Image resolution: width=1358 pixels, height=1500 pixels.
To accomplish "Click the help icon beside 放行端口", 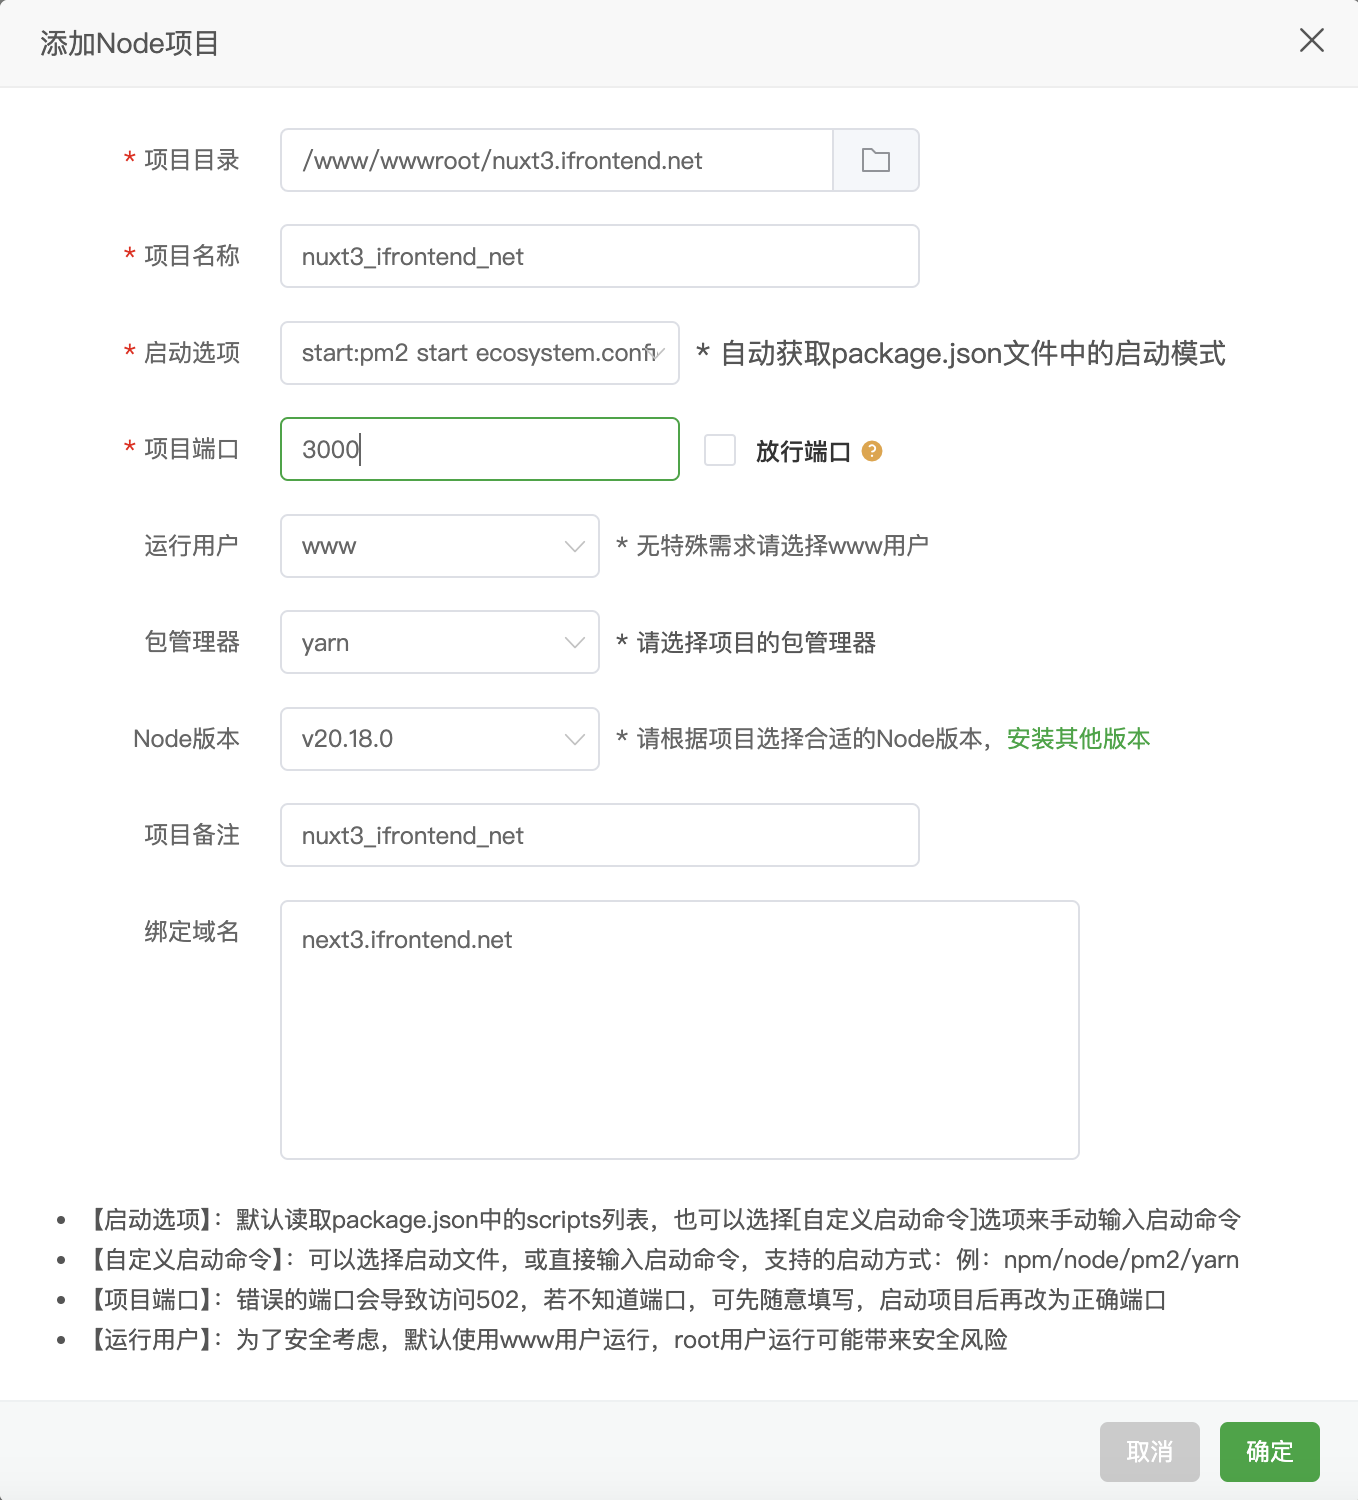I will (872, 451).
